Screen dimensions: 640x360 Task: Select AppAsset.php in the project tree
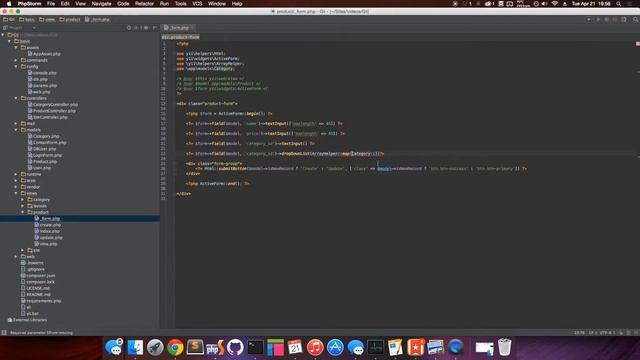pyautogui.click(x=44, y=54)
